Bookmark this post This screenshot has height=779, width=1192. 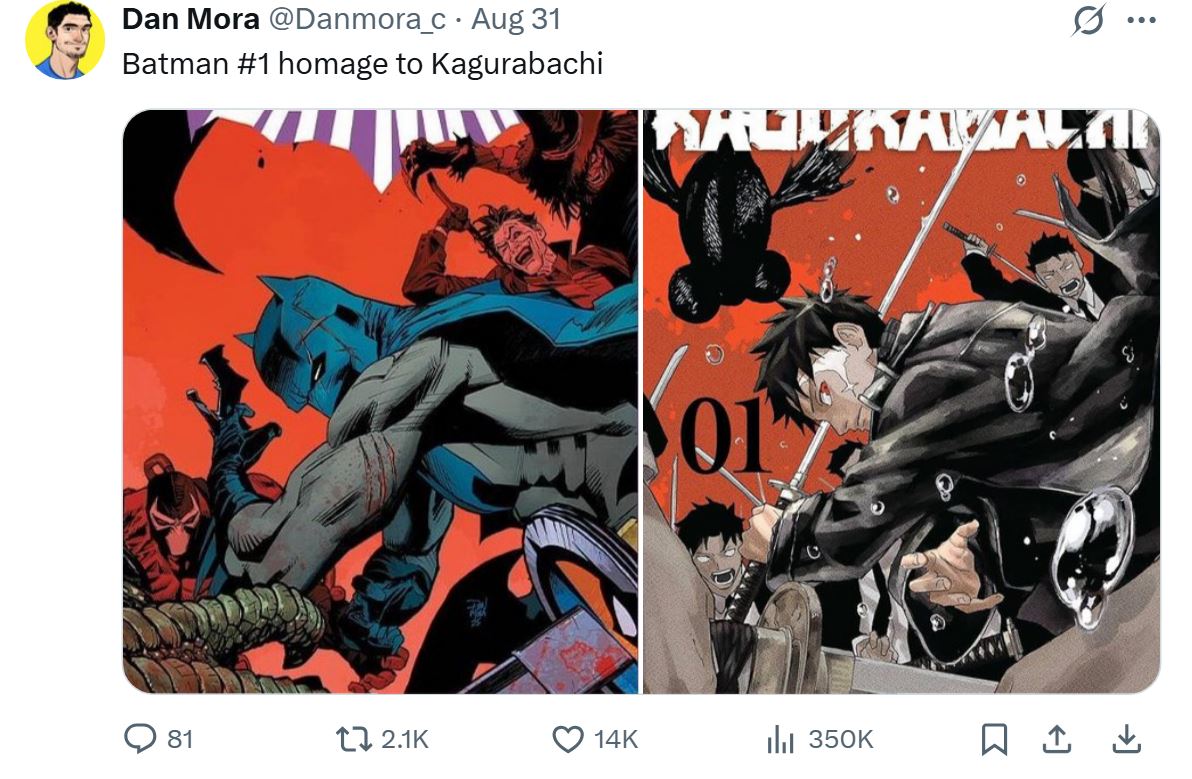click(x=994, y=739)
